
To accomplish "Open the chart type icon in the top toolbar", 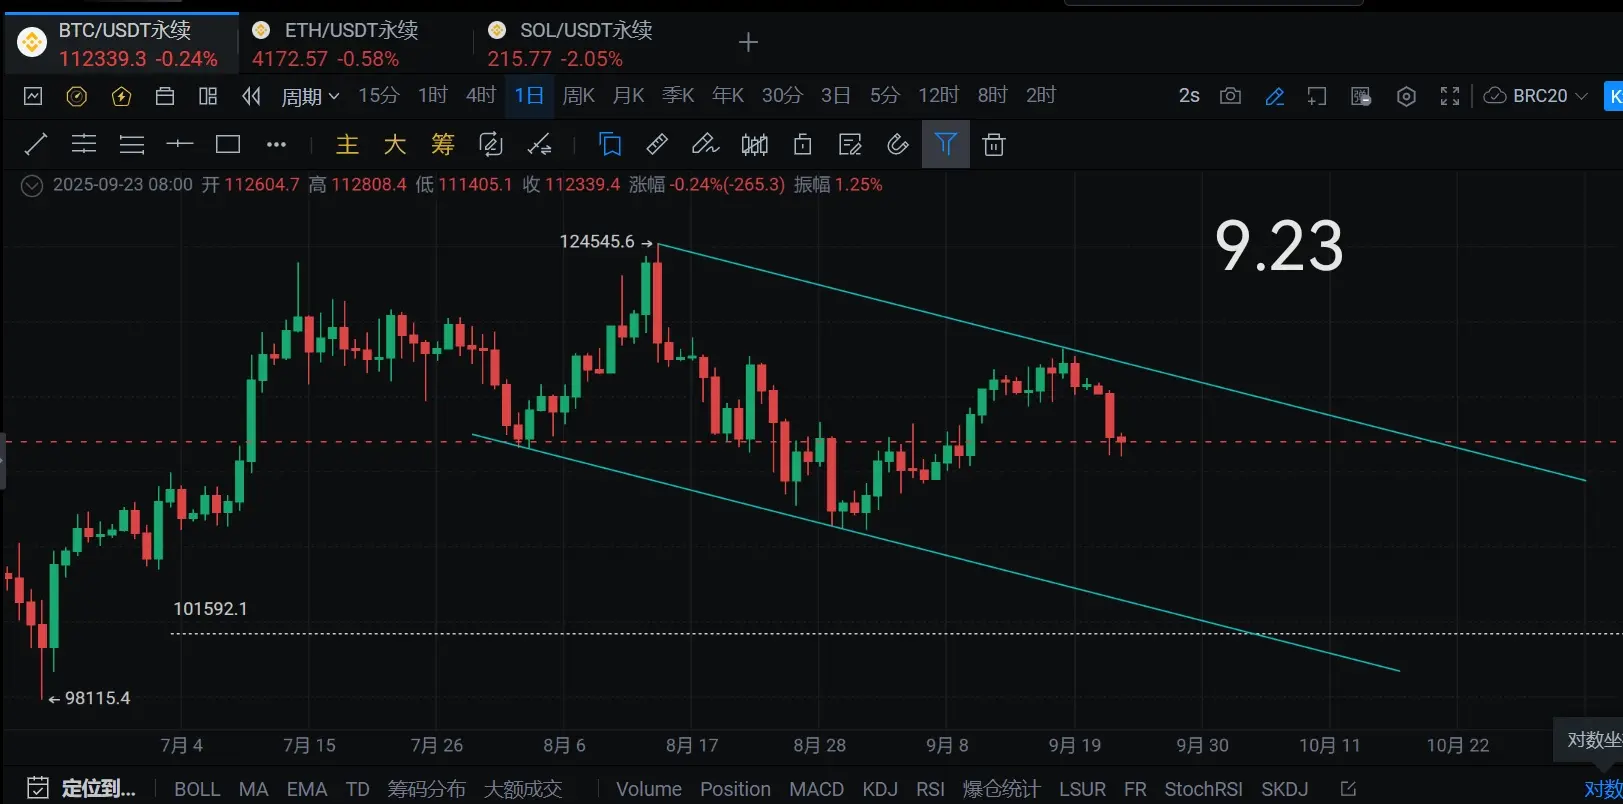I will (33, 96).
